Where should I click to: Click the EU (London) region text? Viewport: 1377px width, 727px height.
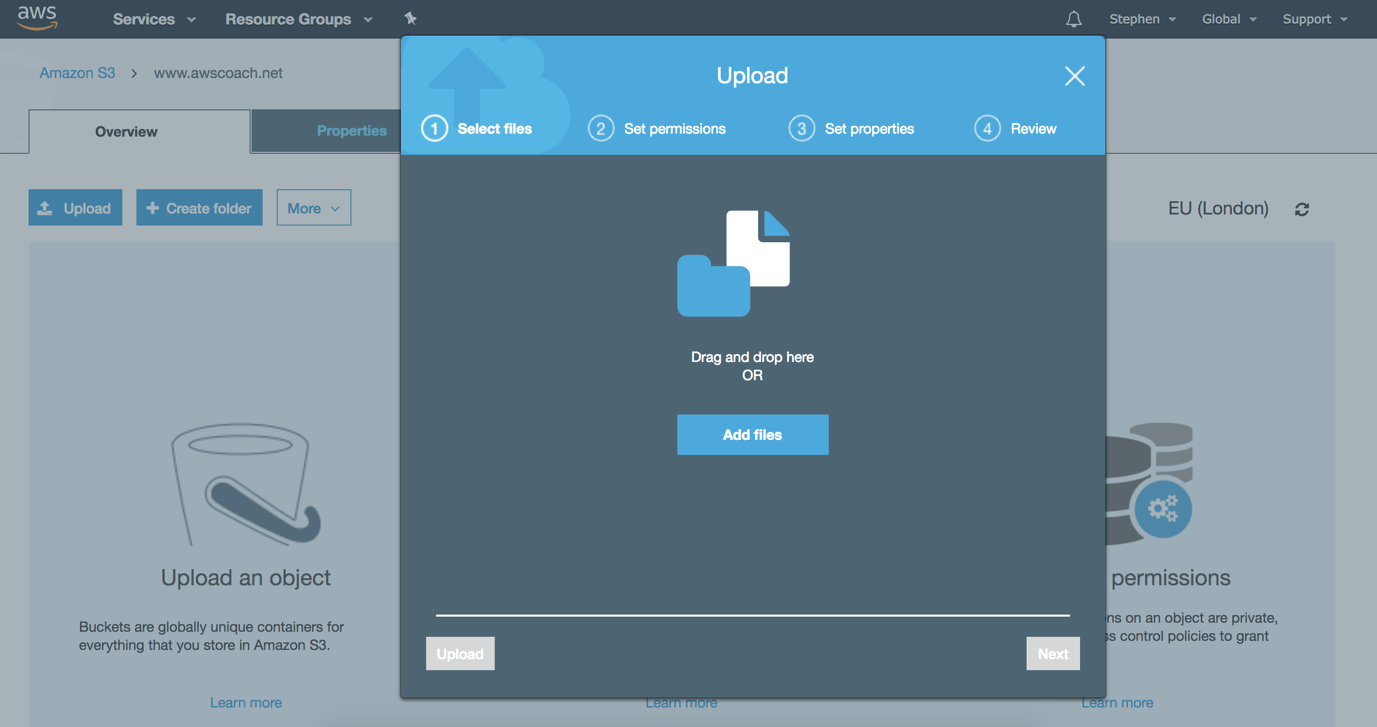click(x=1218, y=208)
